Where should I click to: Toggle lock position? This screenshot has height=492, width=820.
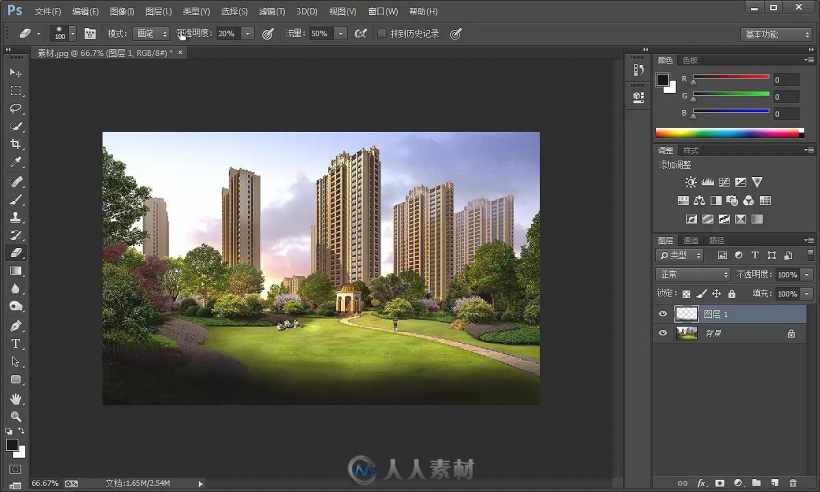pyautogui.click(x=716, y=294)
